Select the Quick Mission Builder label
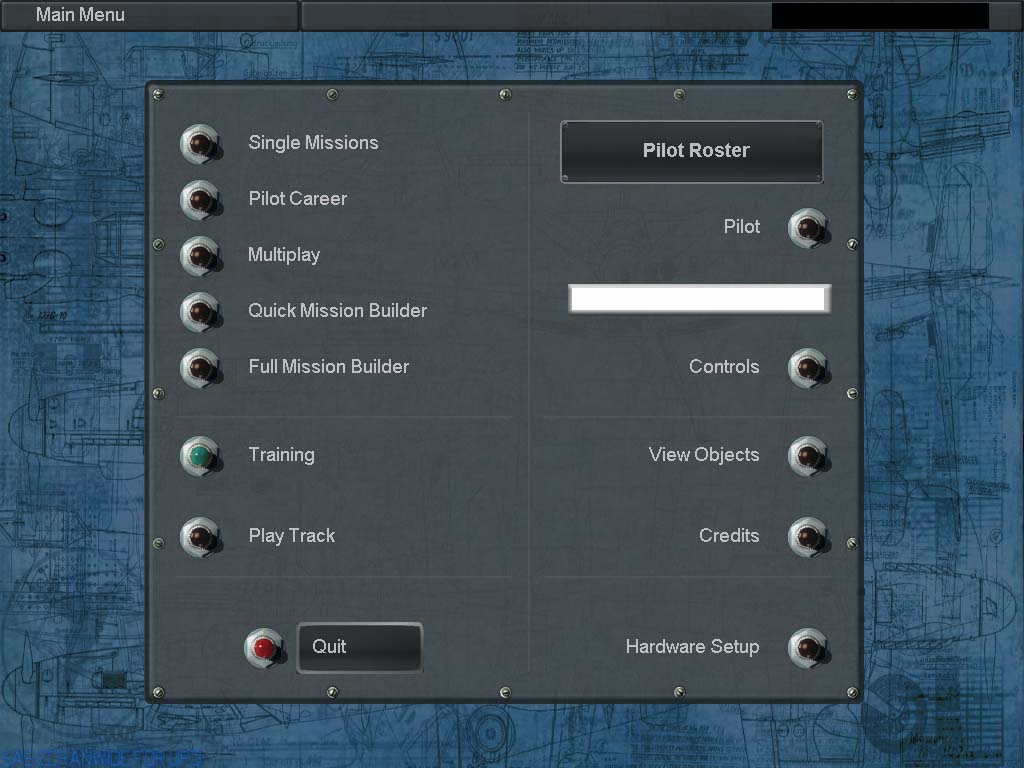The width and height of the screenshot is (1024, 768). pos(338,310)
